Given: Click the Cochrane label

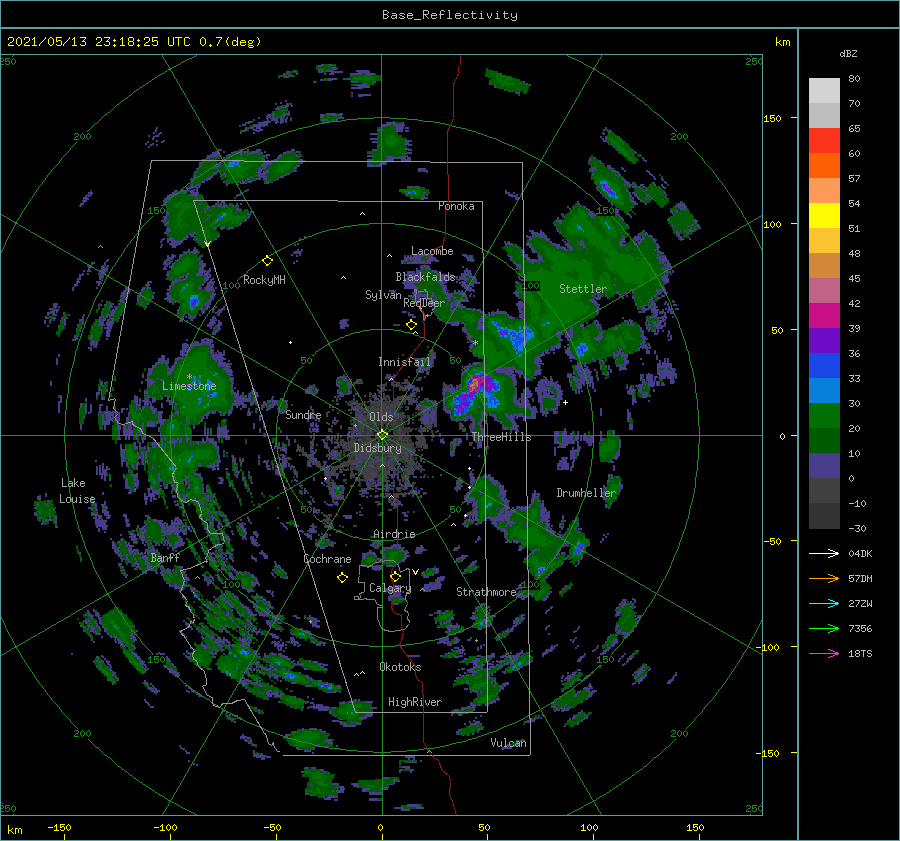Looking at the screenshot, I should pos(327,559).
